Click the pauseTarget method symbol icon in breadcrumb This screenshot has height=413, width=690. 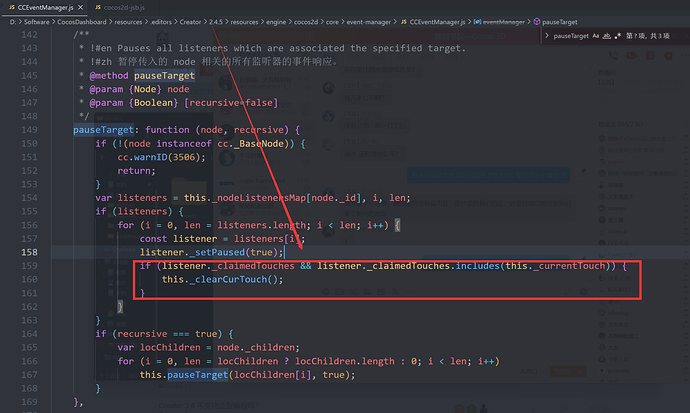point(536,22)
